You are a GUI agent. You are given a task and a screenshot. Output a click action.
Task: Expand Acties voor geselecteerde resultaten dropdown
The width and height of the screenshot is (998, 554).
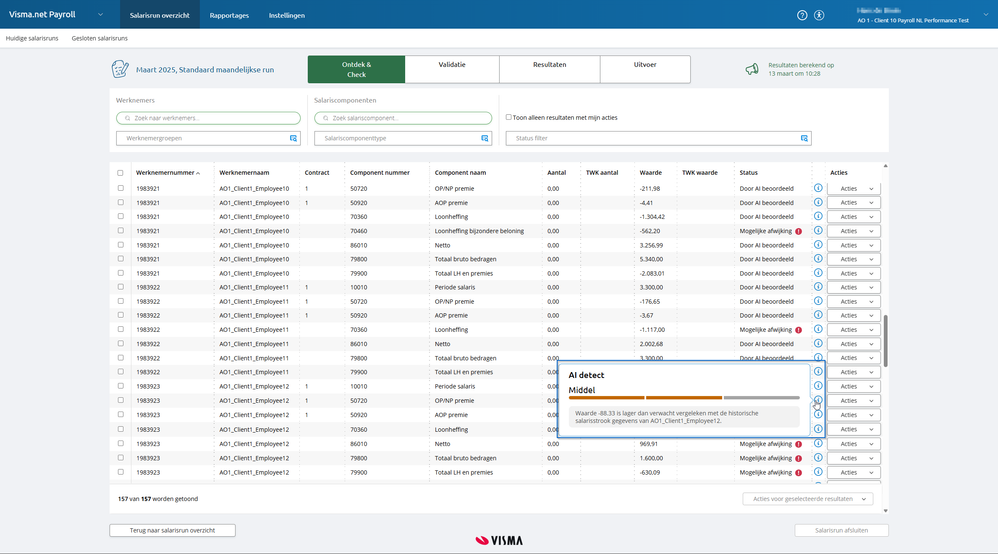click(808, 499)
